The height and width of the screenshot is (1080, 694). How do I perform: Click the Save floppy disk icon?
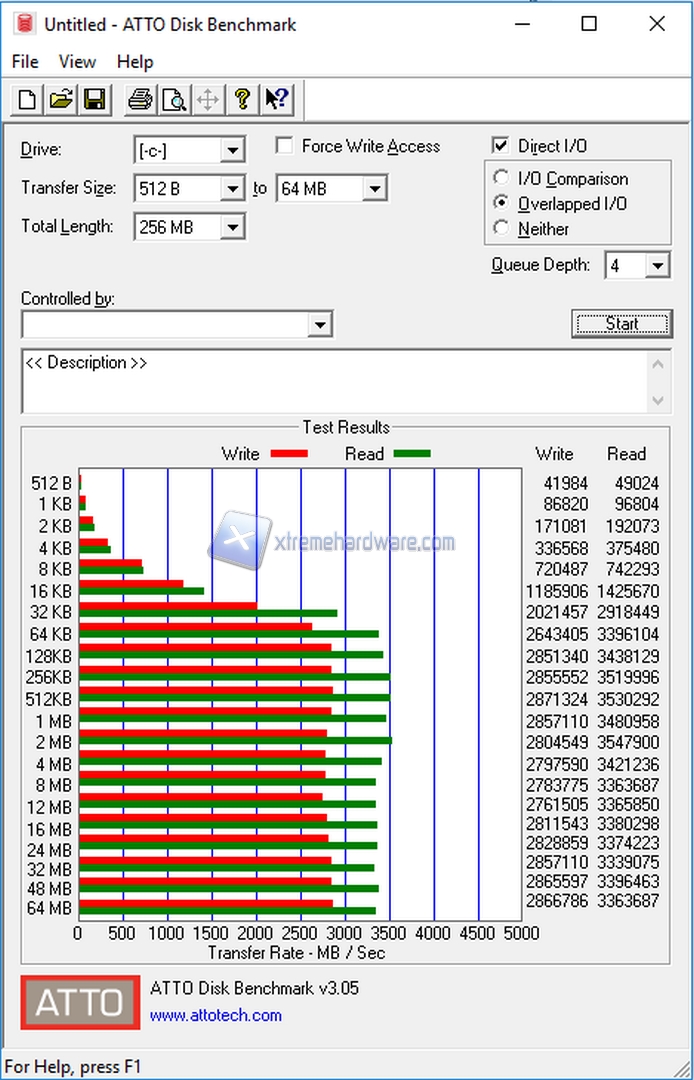94,99
